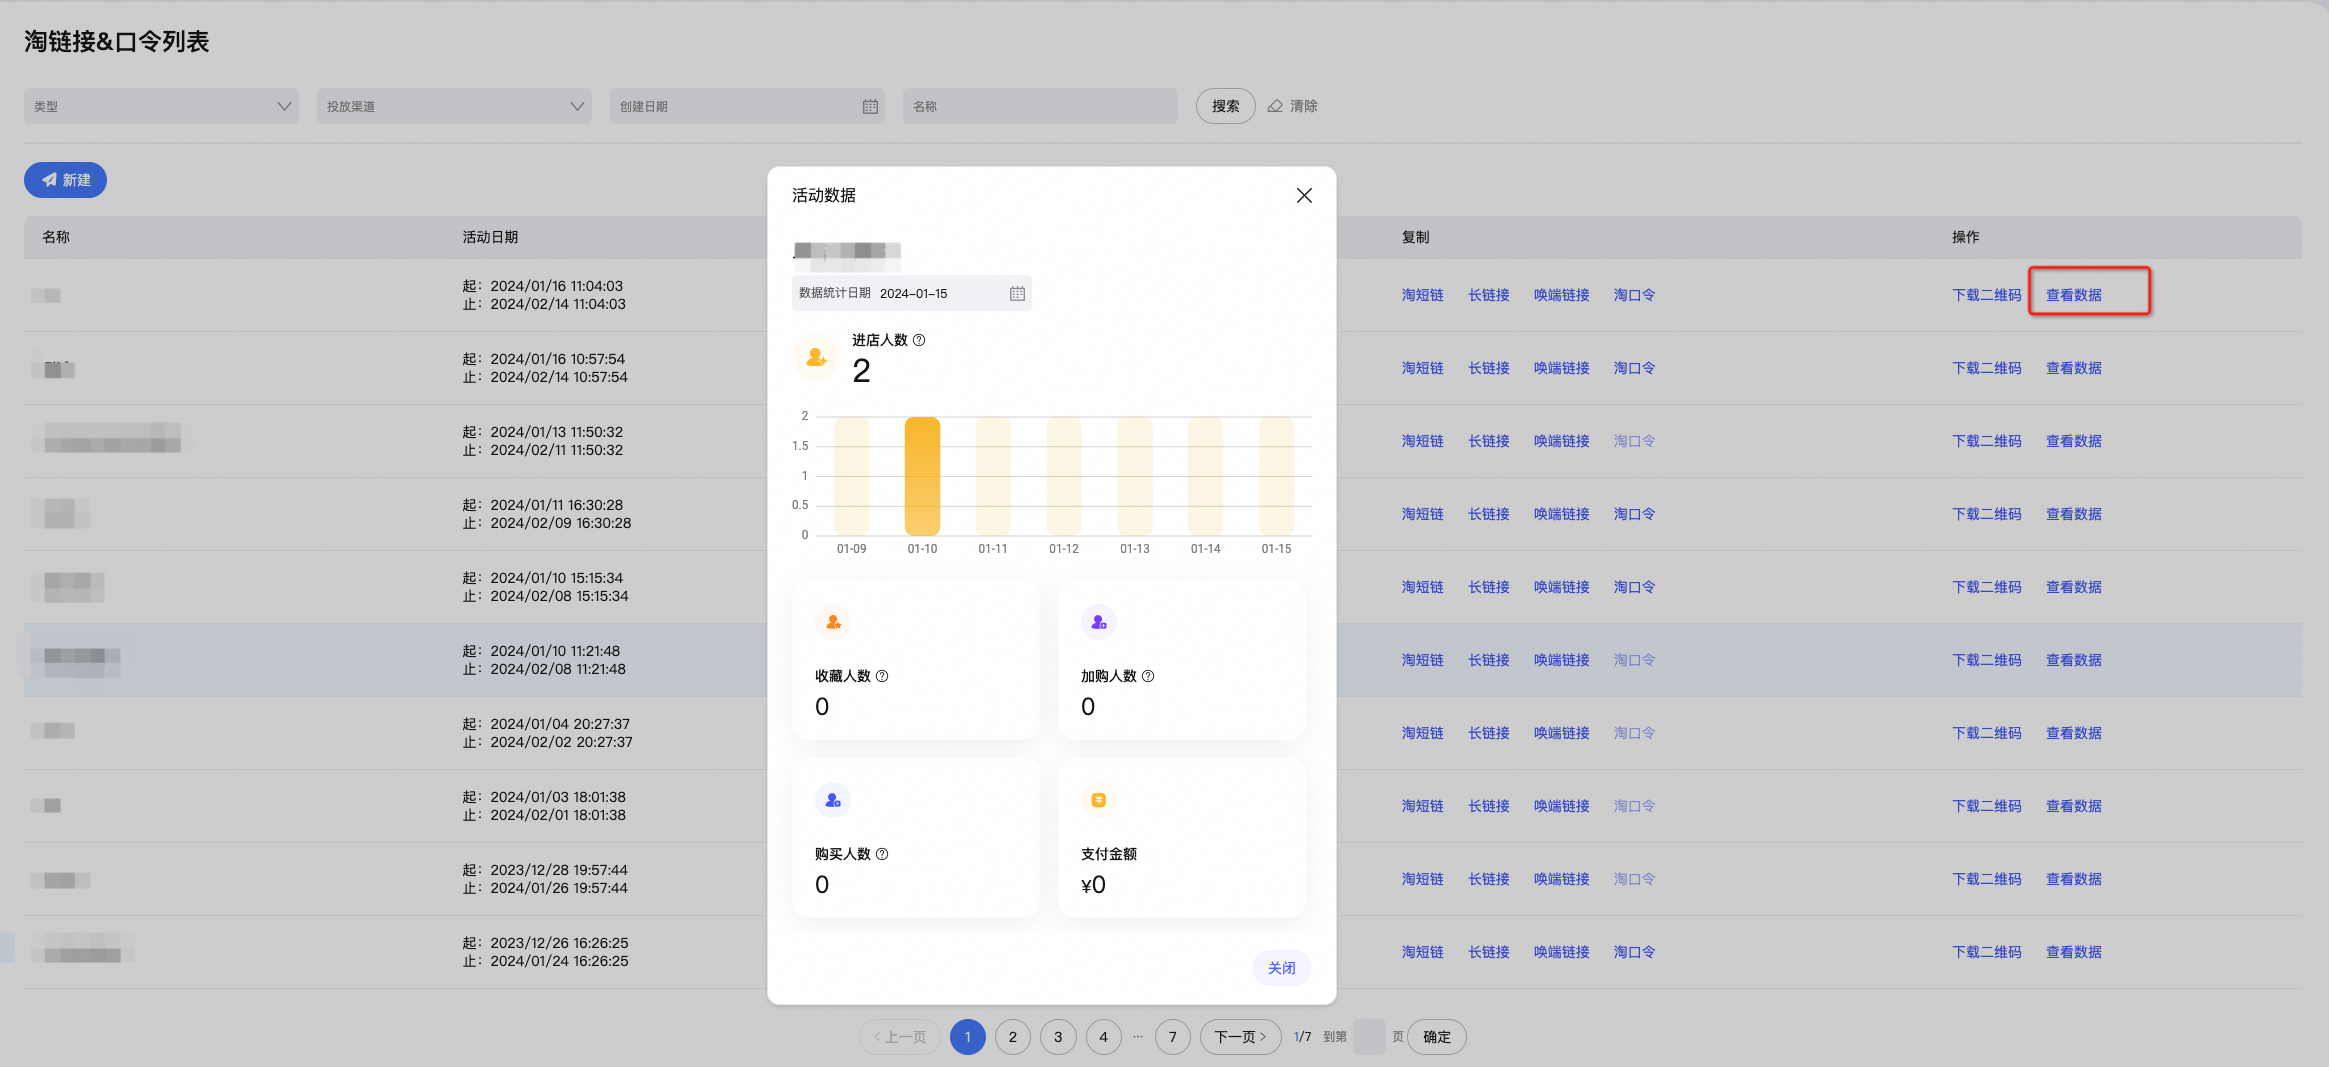2329x1067 pixels.
Task: Click the 活动日期 column header
Action: coord(490,237)
